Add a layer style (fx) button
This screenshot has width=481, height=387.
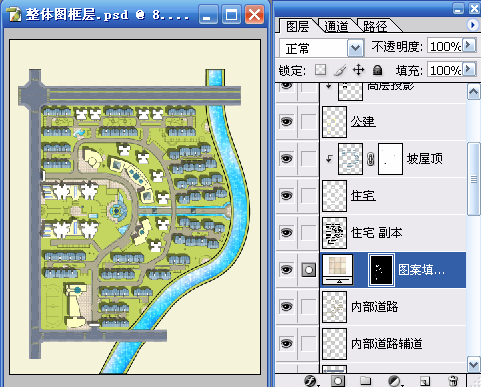pos(311,381)
